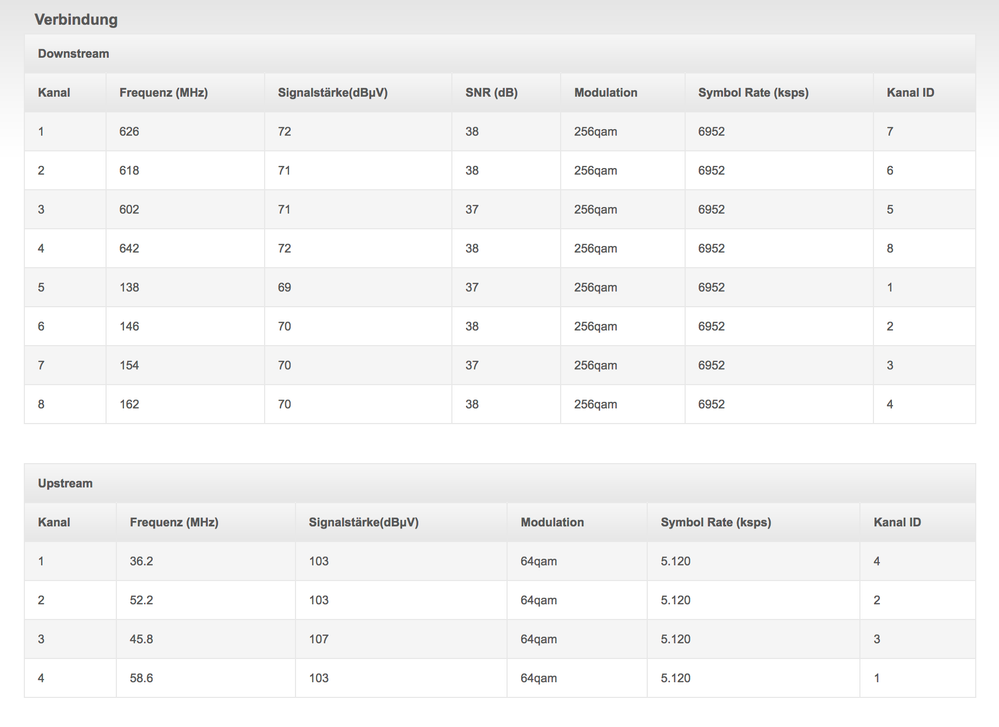Click Kanal ID 8 in 642 MHz row

pos(890,248)
